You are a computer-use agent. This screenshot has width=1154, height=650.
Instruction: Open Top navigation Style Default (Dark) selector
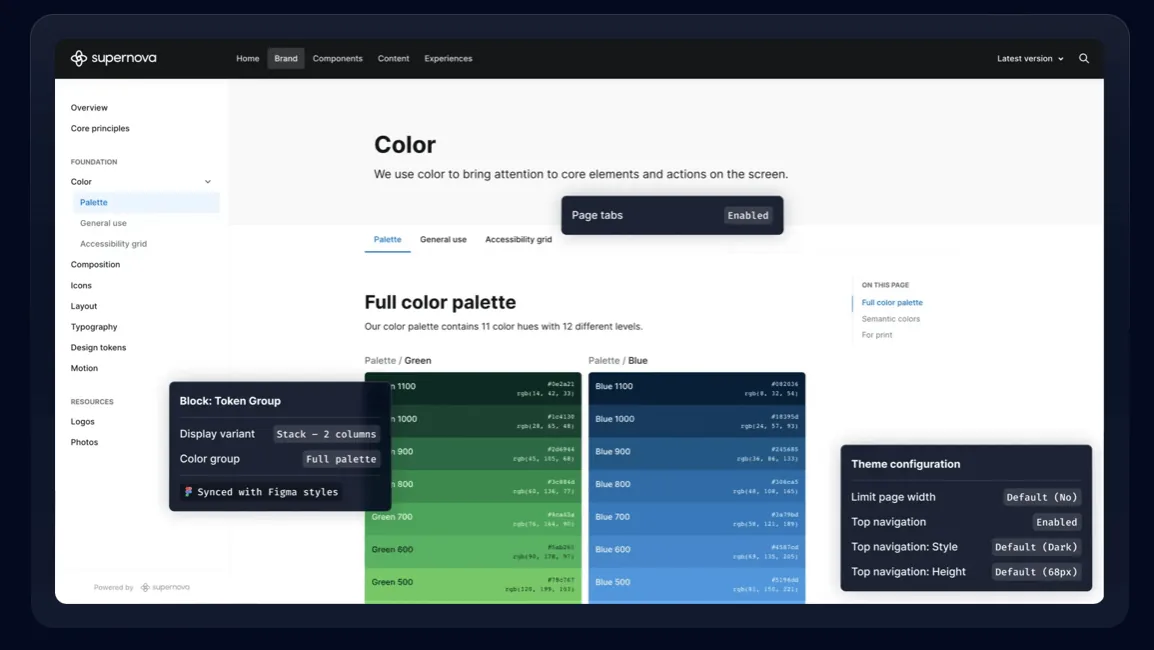1036,547
